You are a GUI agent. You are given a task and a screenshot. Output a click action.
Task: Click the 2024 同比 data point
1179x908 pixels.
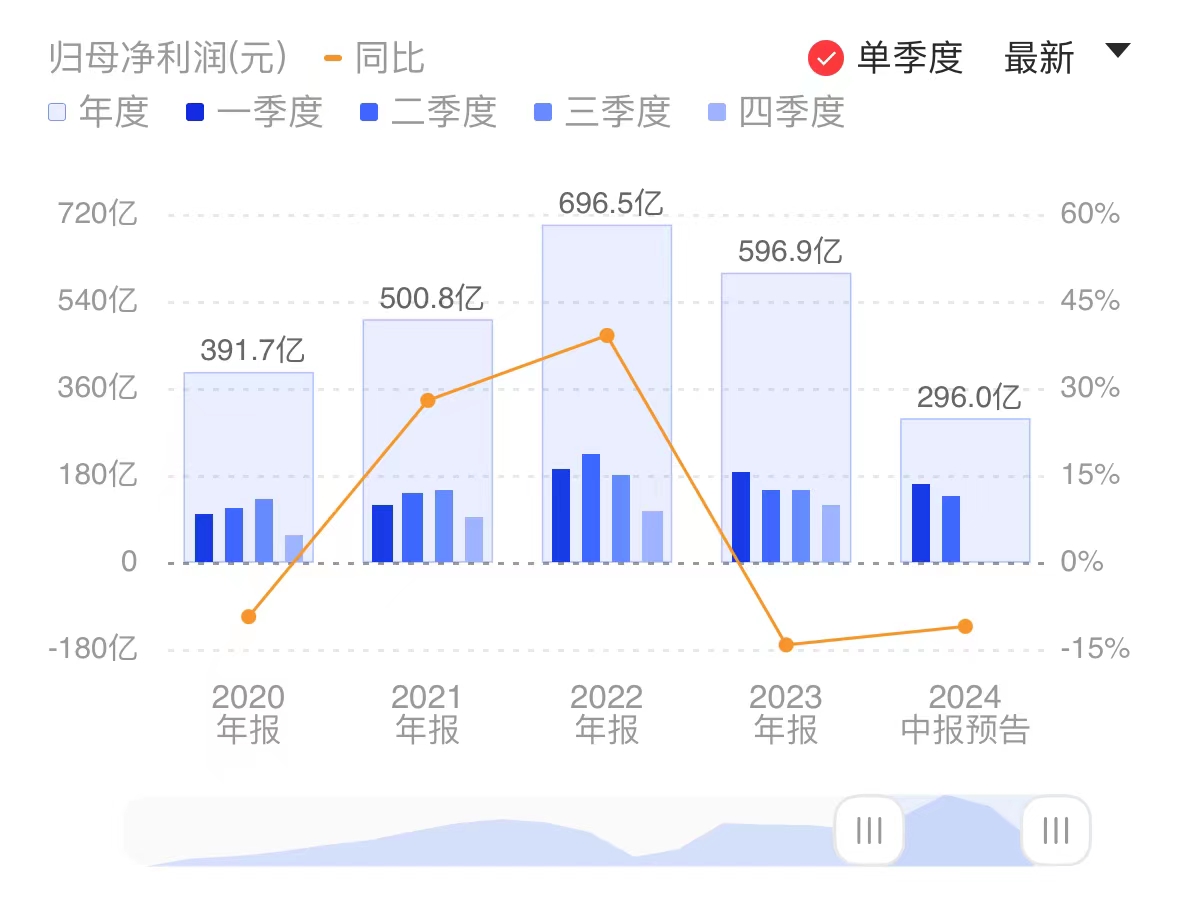[965, 627]
